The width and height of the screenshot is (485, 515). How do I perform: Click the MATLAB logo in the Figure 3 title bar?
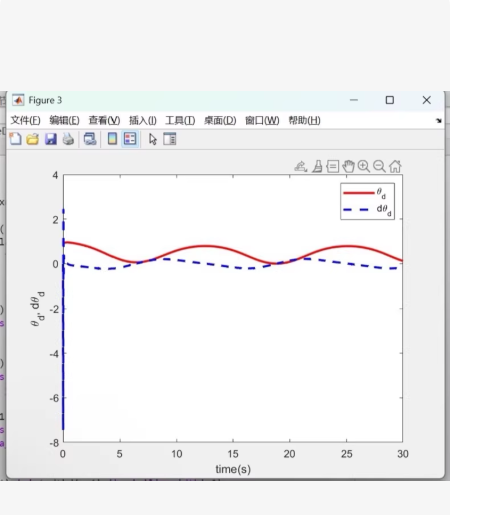pyautogui.click(x=18, y=100)
